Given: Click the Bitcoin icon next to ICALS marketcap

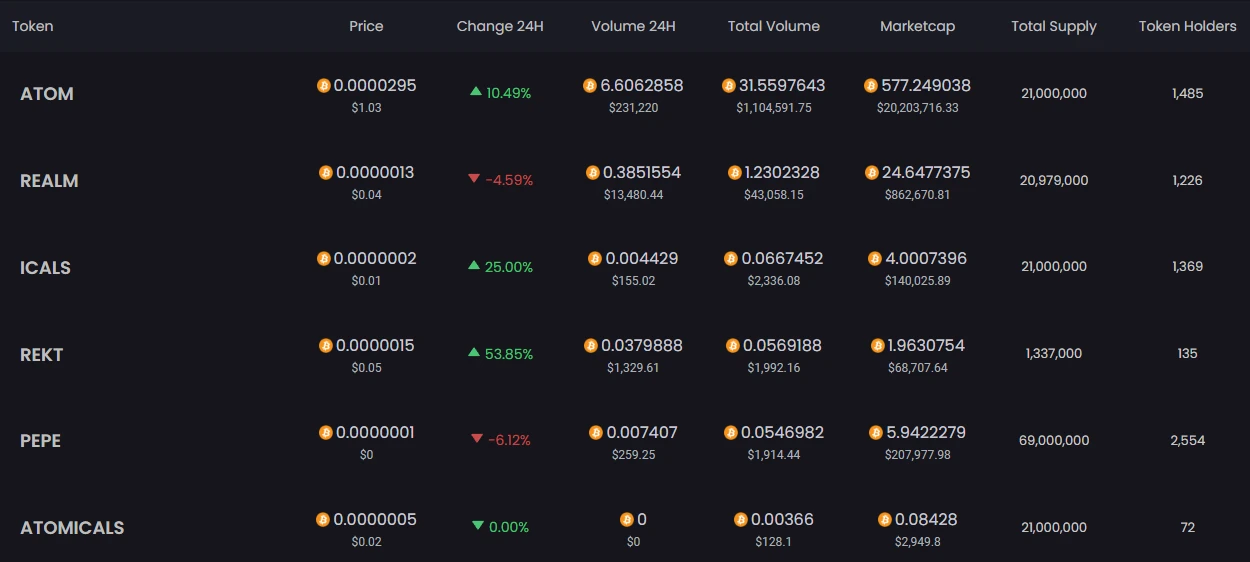Looking at the screenshot, I should coord(875,259).
